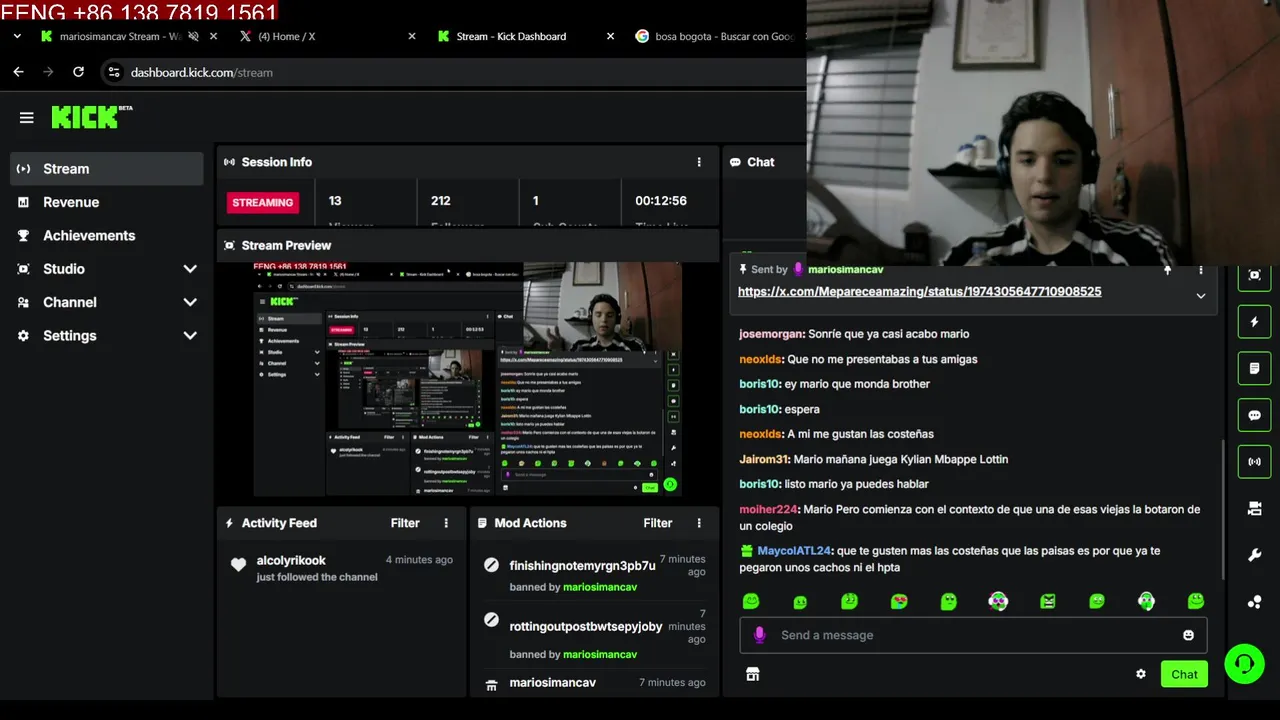Image resolution: width=1280 pixels, height=720 pixels.
Task: Open the browser tab list dropdown
Action: [17, 36]
